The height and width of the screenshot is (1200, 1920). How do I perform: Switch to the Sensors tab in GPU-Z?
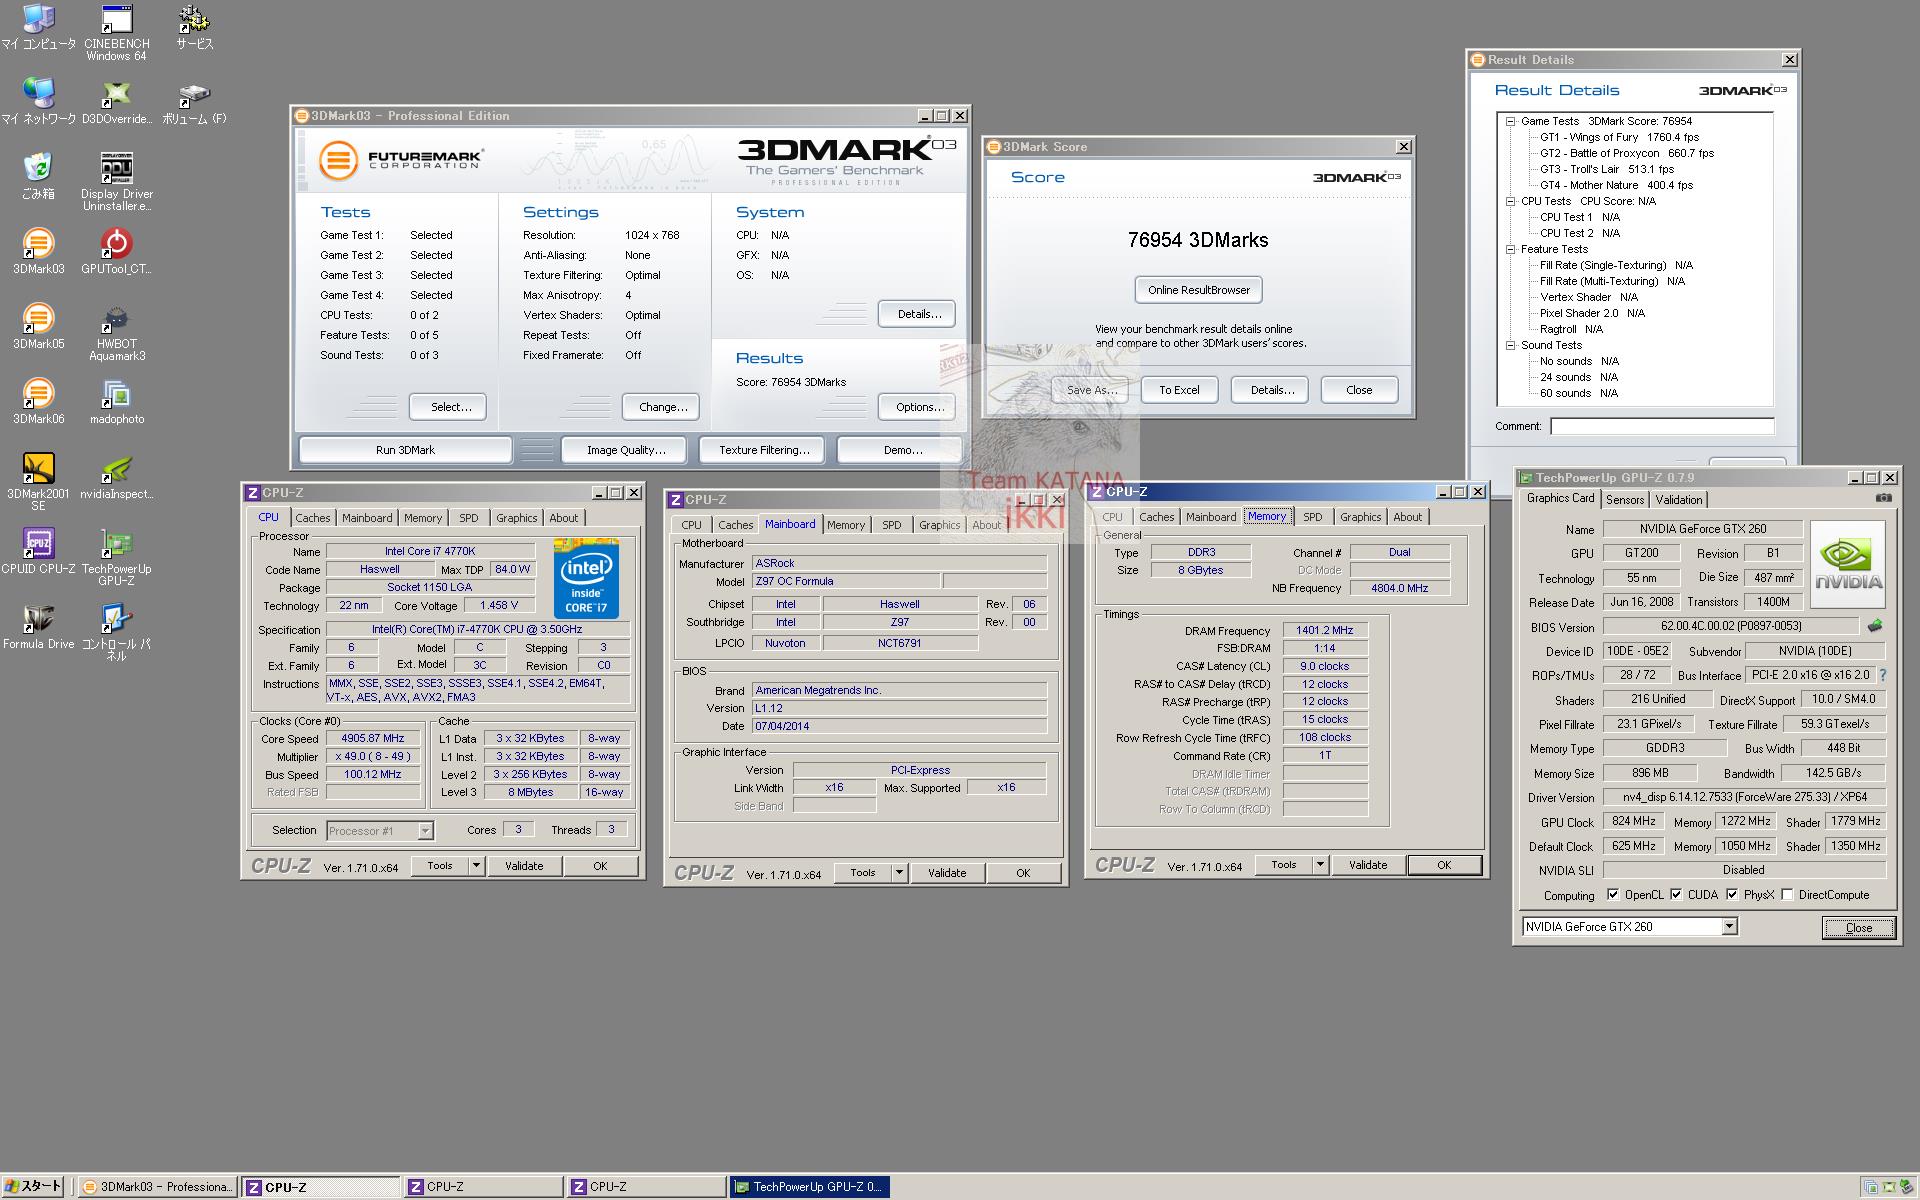point(1625,500)
